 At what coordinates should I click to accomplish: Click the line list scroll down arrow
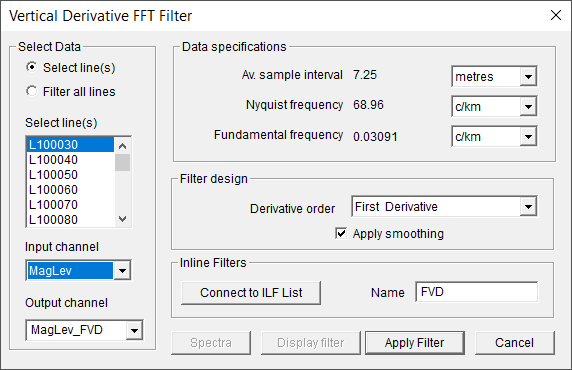123,219
